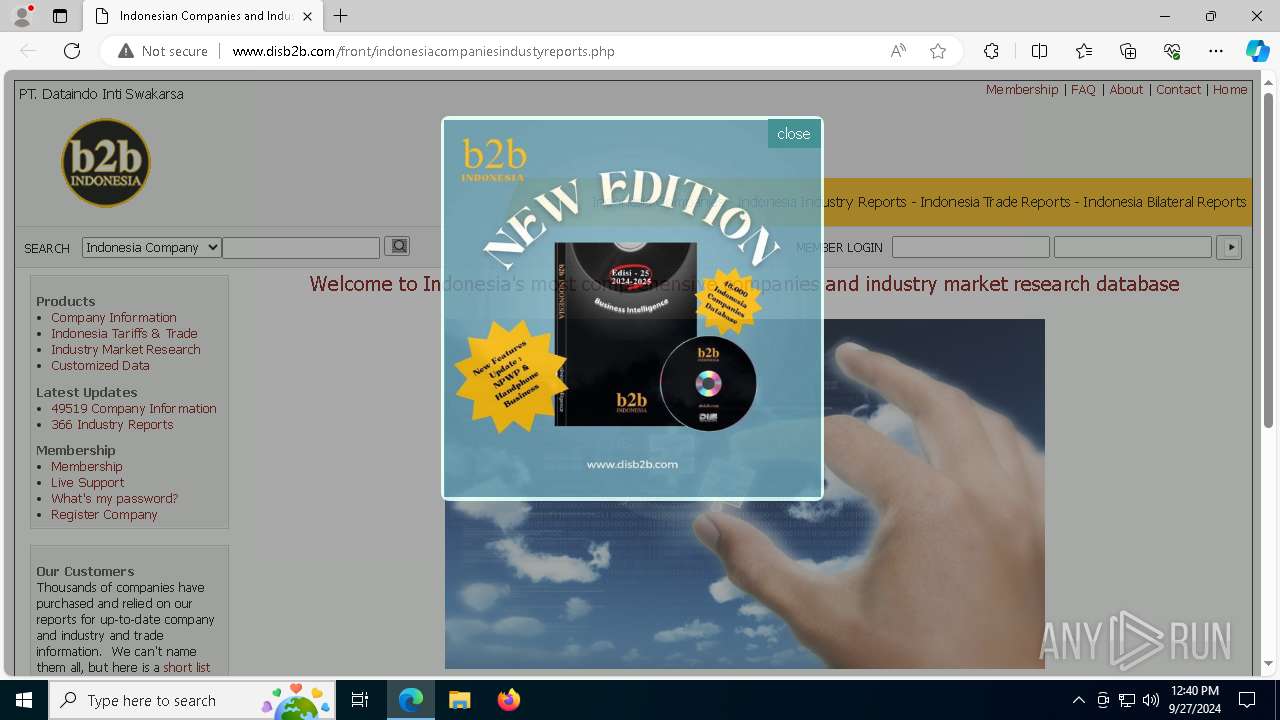Viewport: 1280px width, 720px height.
Task: Click the b2b Indonesia logo
Action: (105, 163)
